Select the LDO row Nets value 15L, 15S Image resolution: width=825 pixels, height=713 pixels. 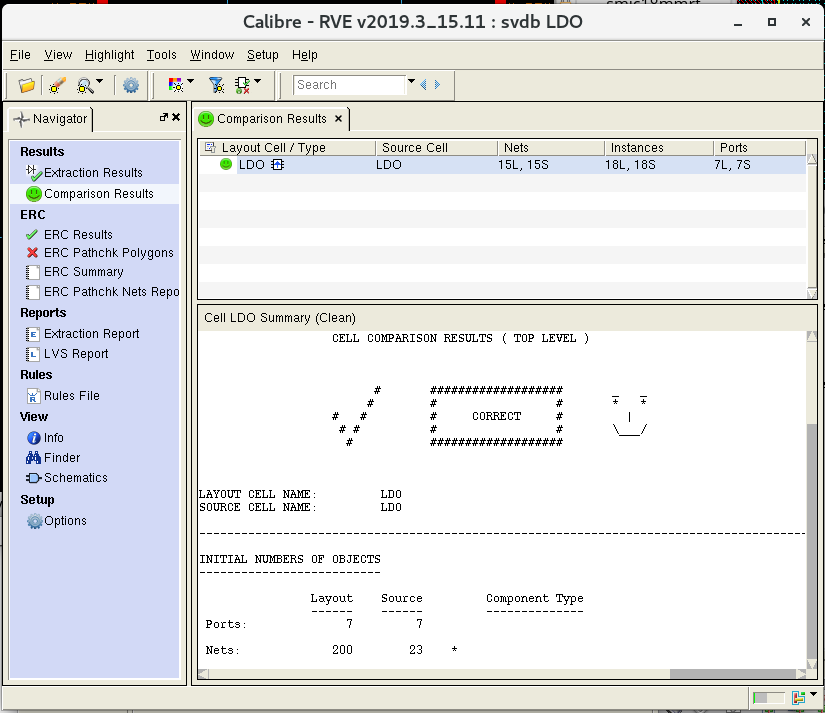click(523, 165)
